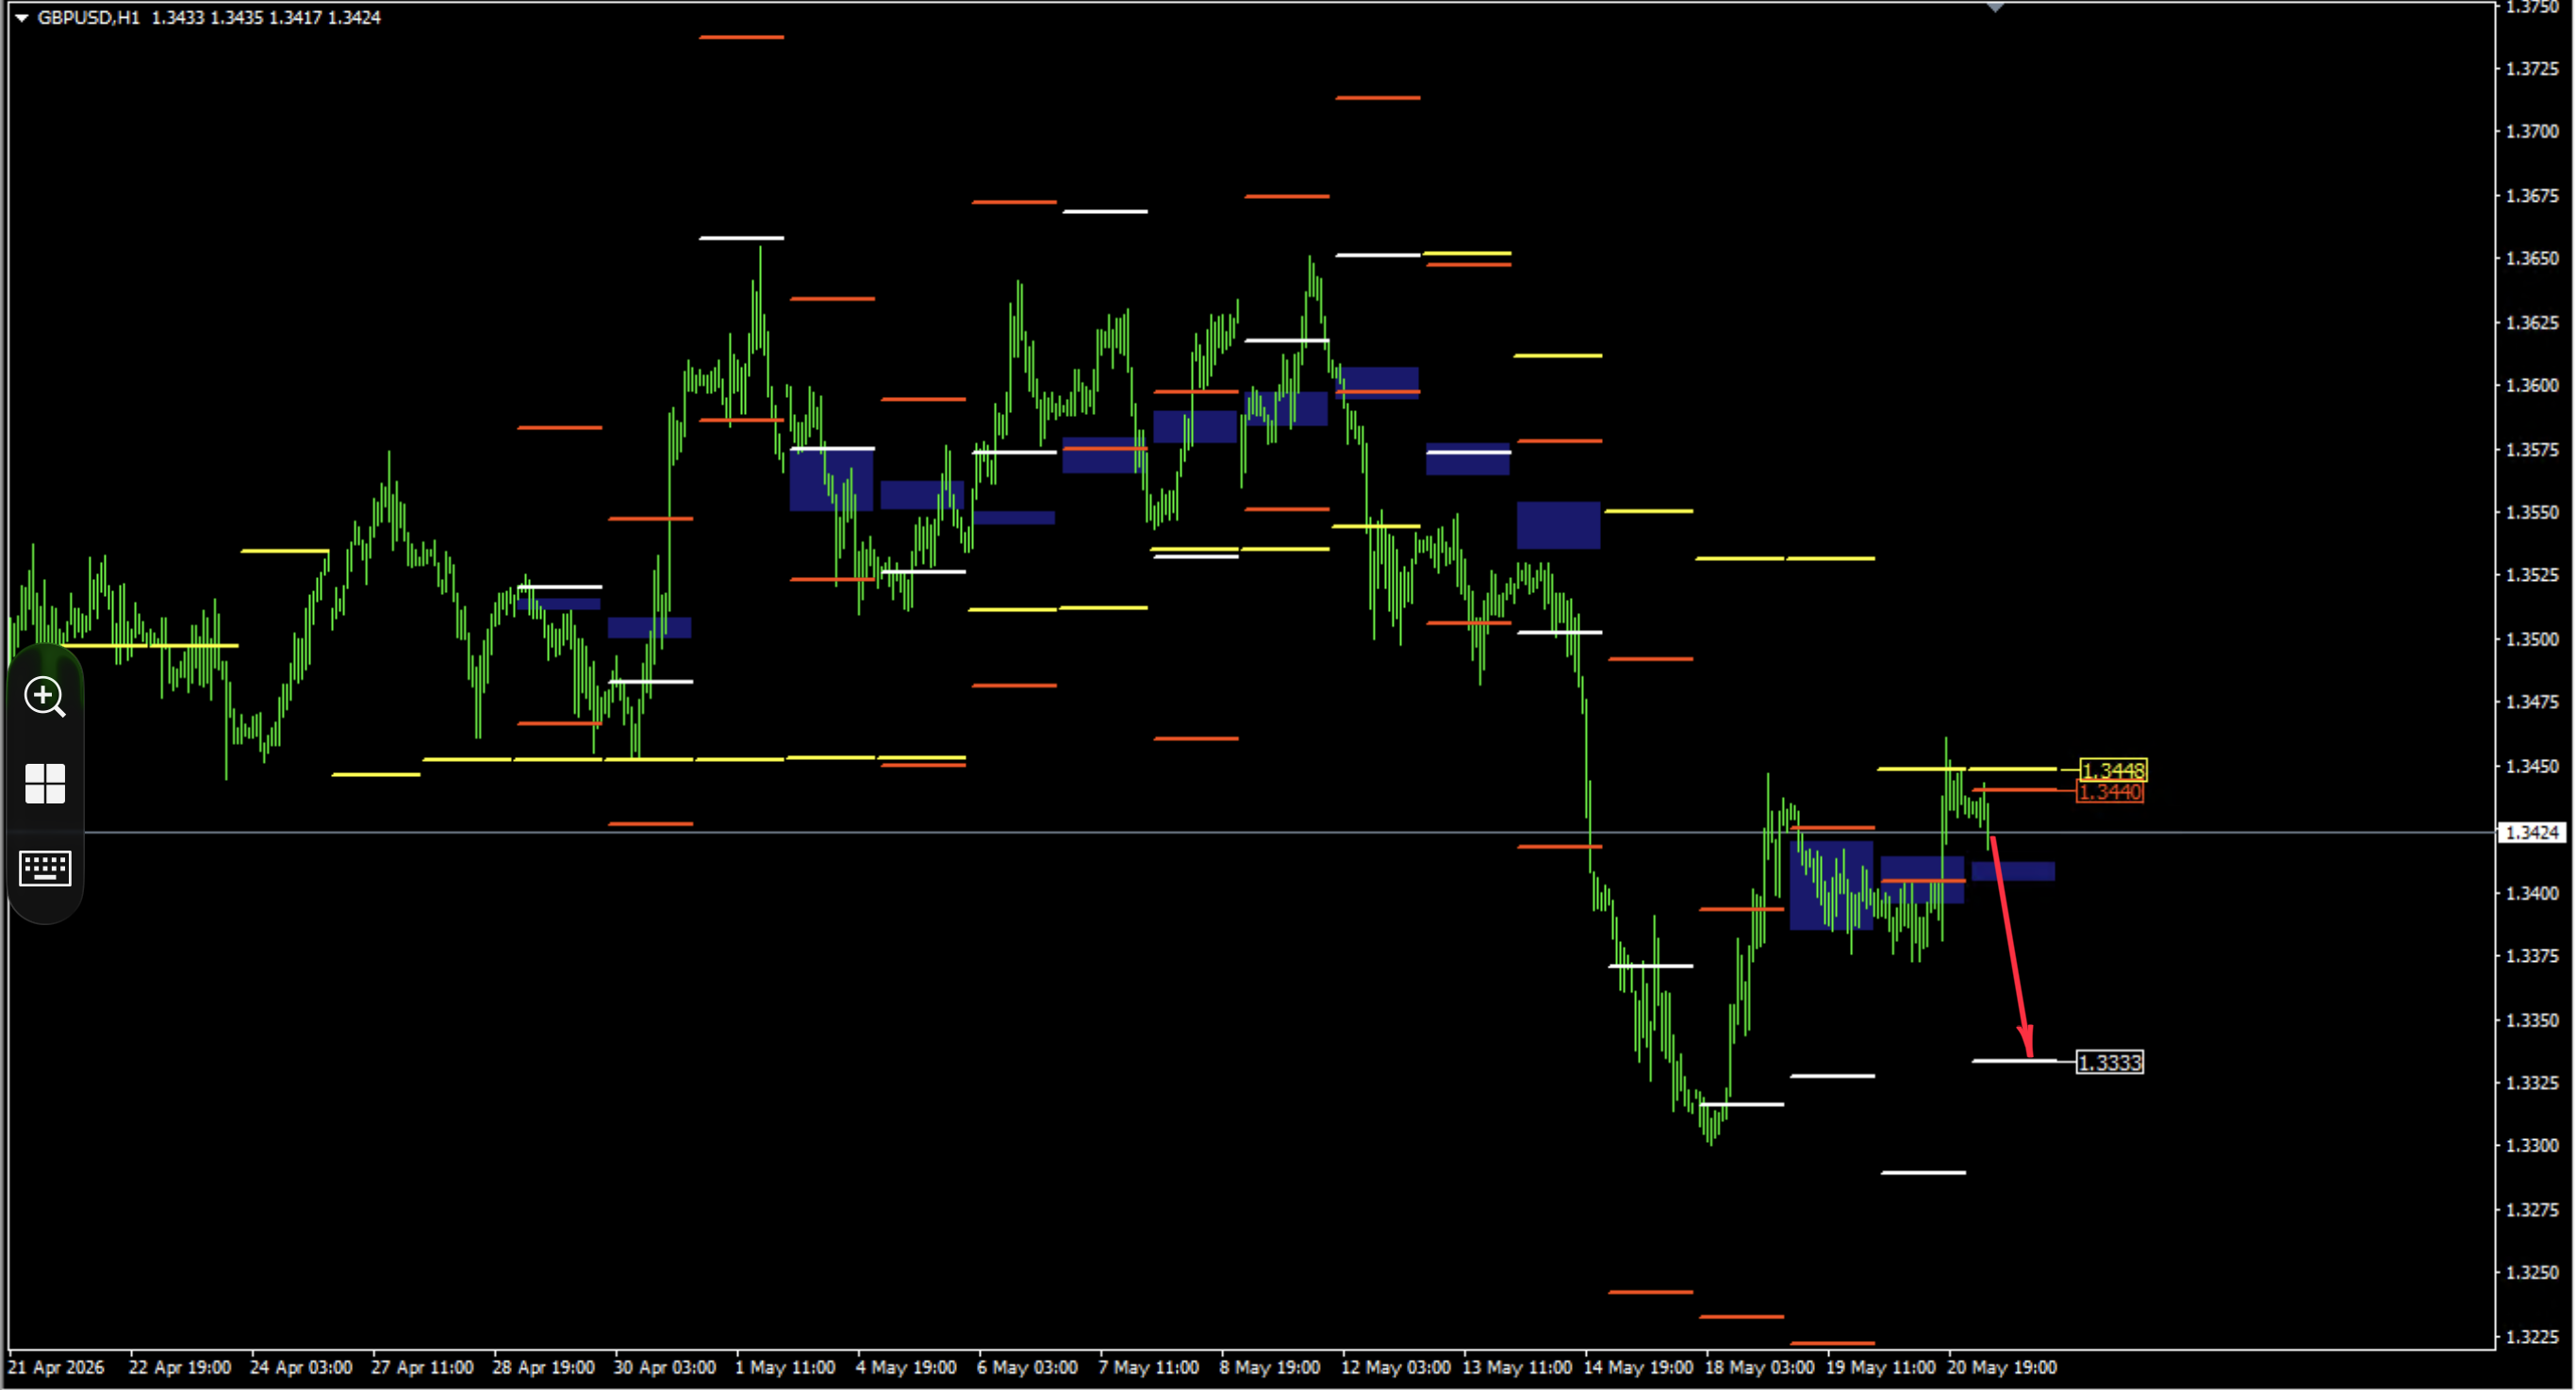Click the GBPUSD,H1 symbol title text
2576x1390 pixels.
(x=89, y=17)
